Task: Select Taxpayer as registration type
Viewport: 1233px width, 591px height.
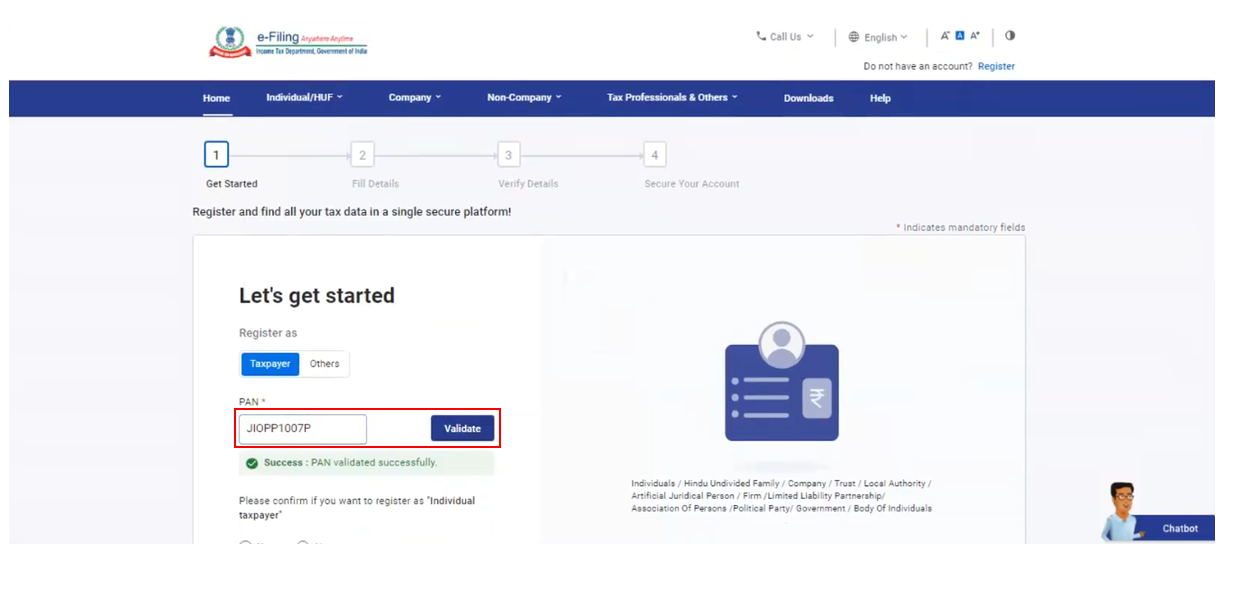Action: [270, 364]
